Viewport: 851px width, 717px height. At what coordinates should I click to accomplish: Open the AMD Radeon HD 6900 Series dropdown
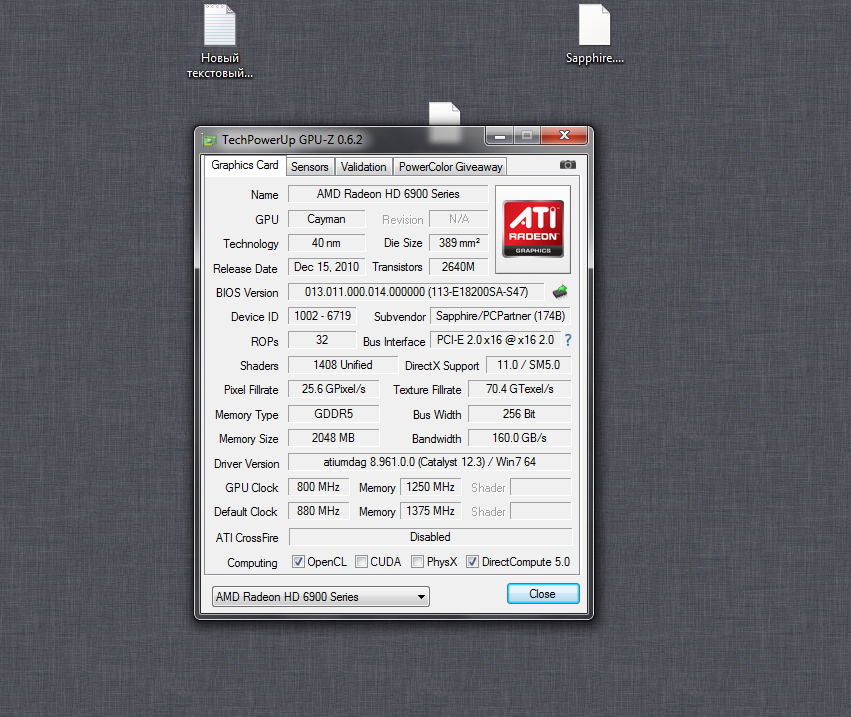point(321,597)
